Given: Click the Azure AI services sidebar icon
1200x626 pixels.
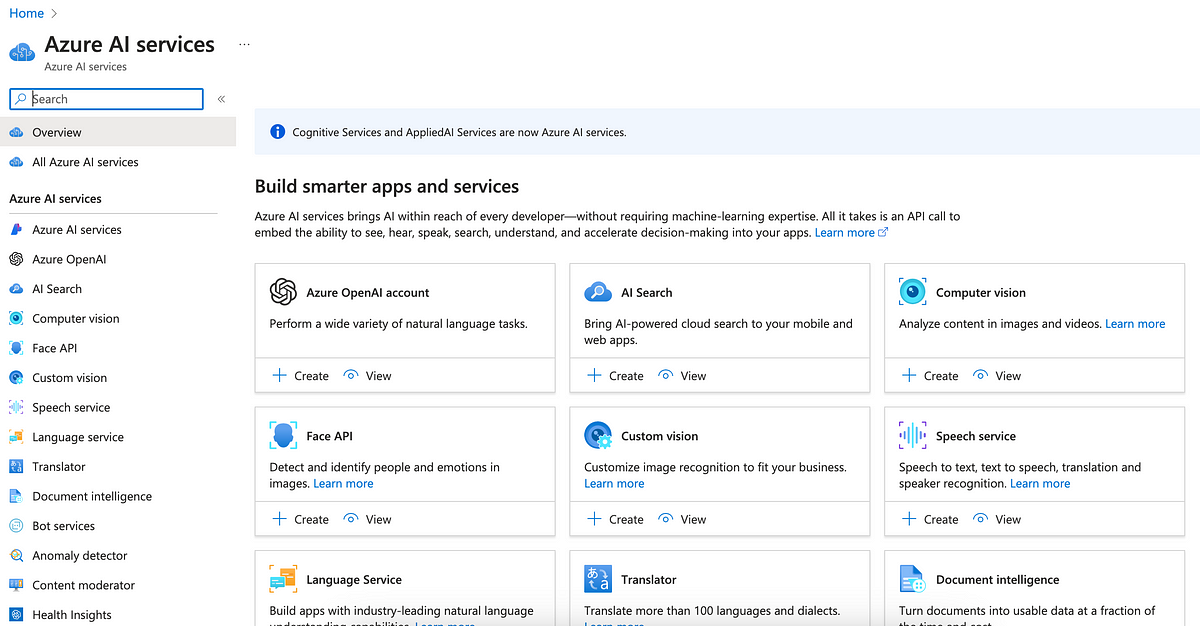Looking at the screenshot, I should point(16,230).
